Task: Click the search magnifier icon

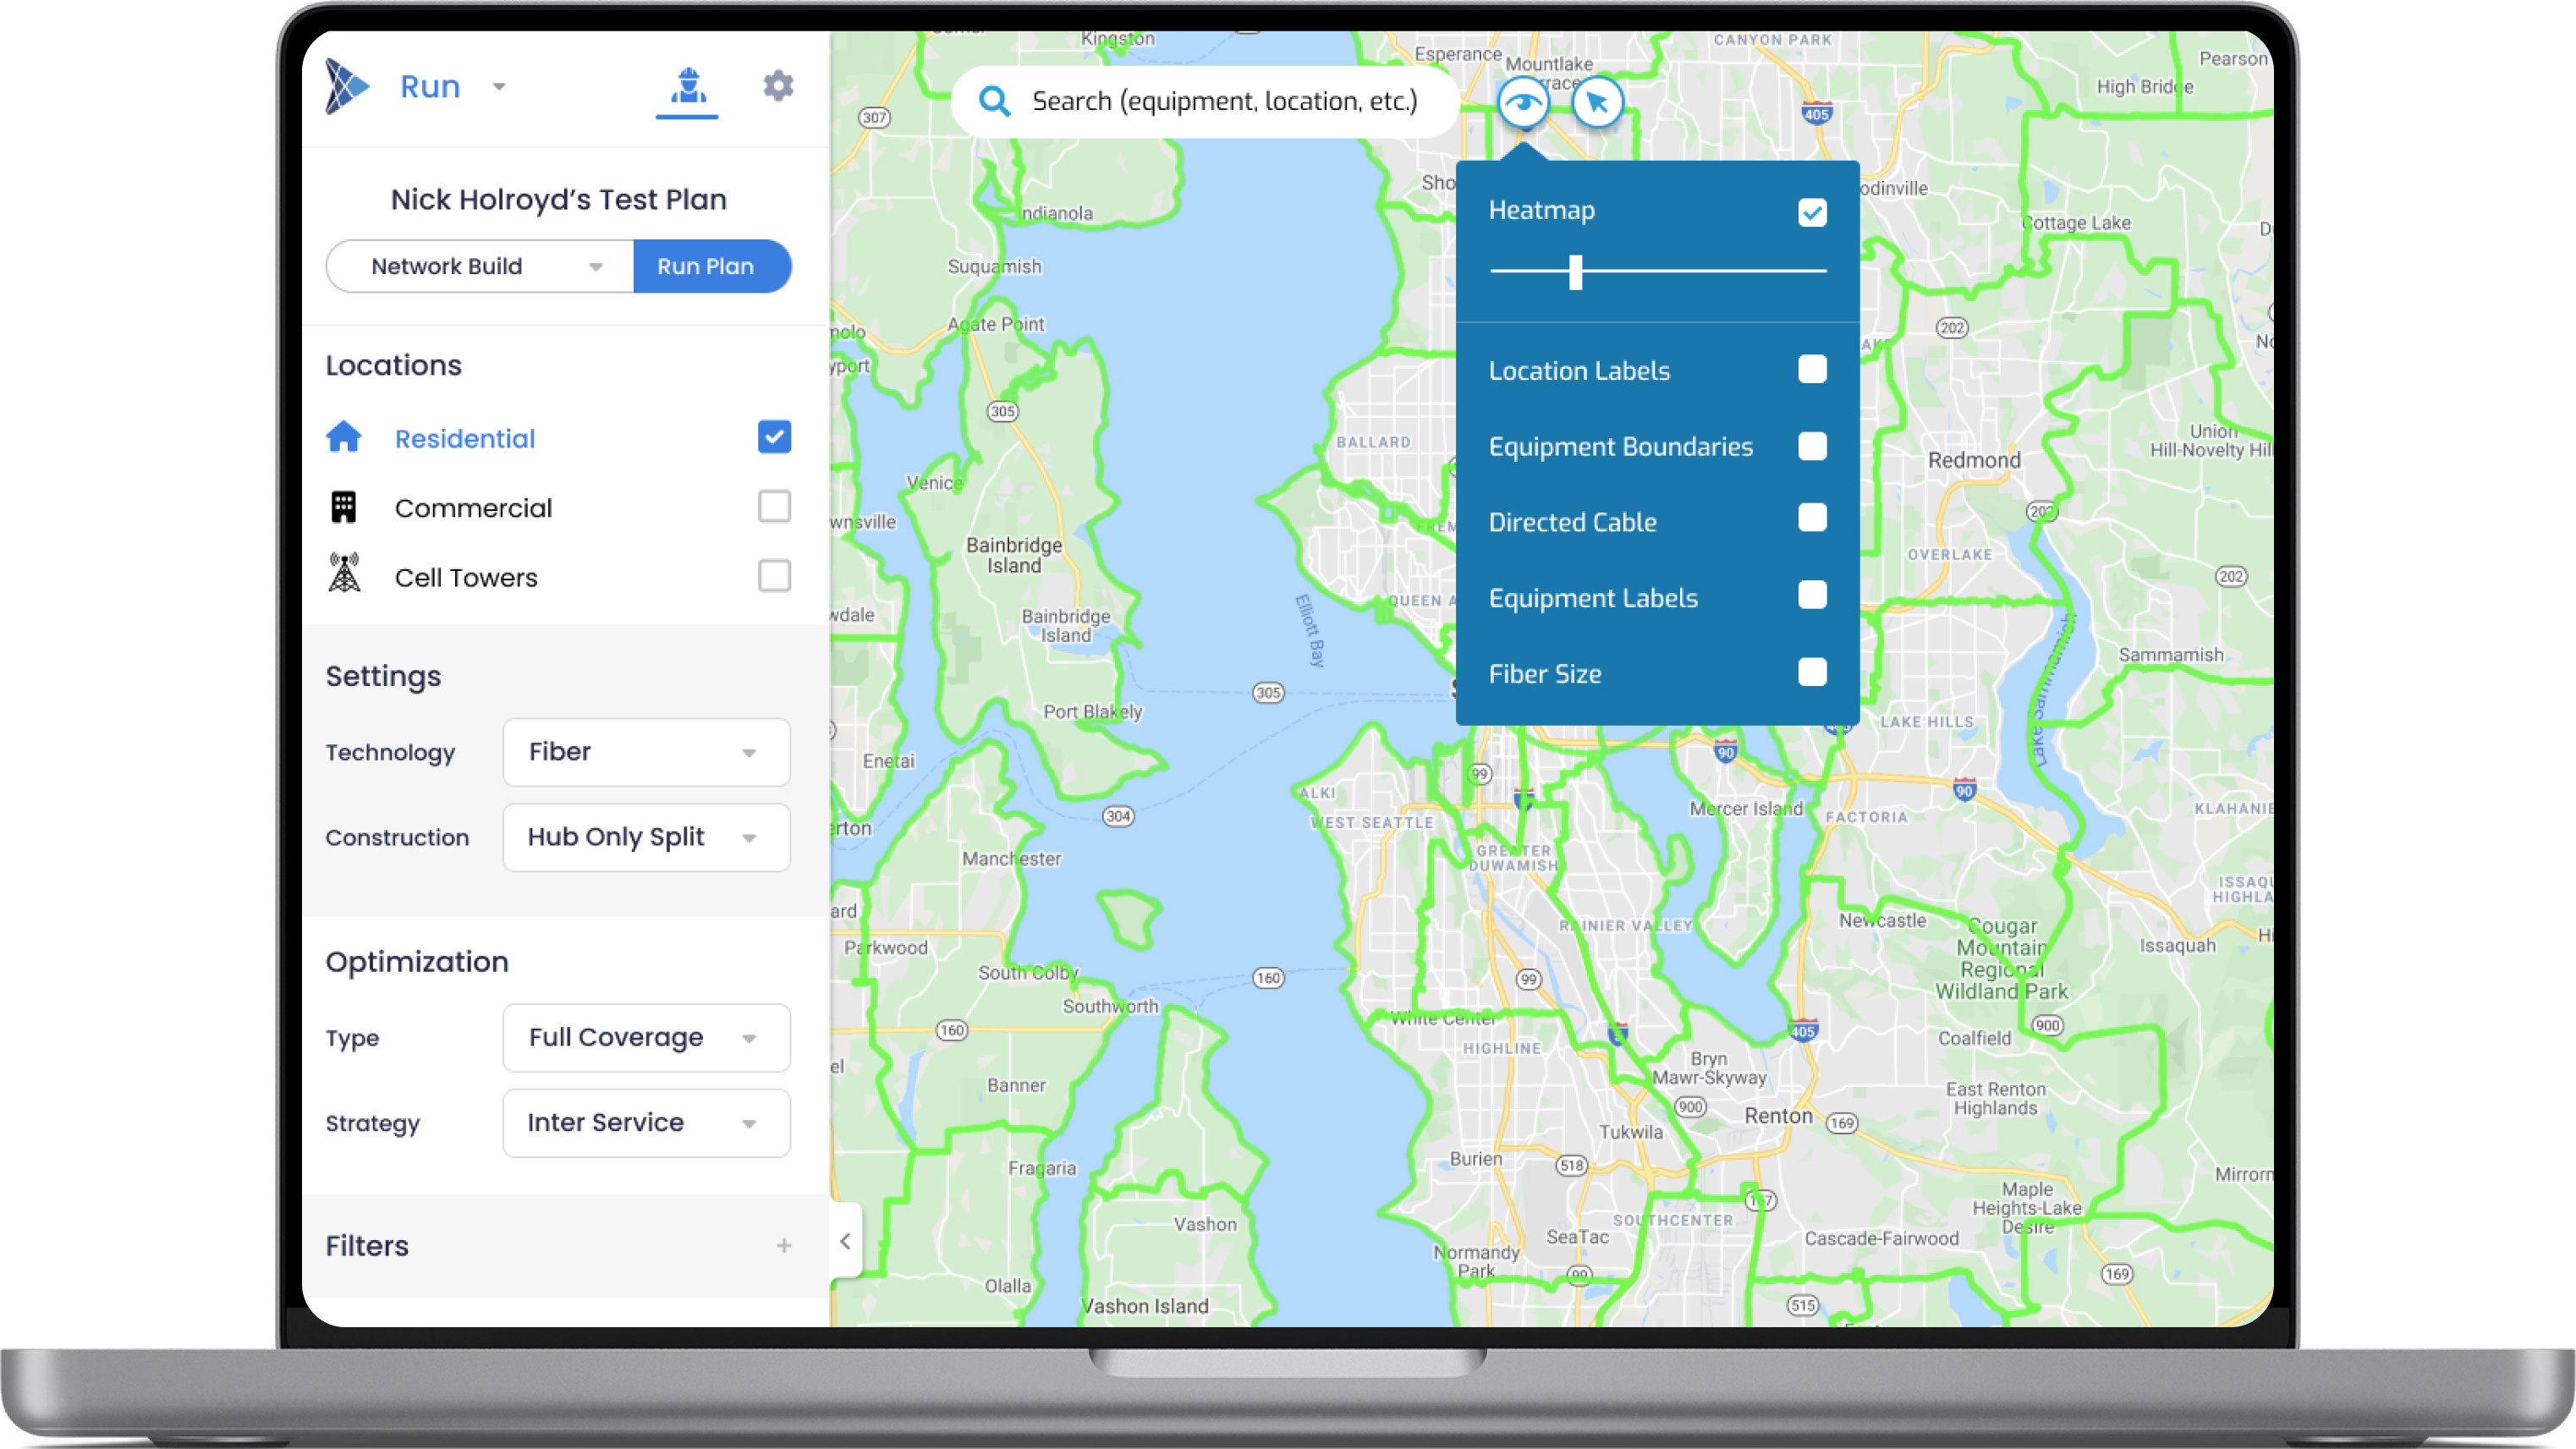Action: pyautogui.click(x=994, y=101)
